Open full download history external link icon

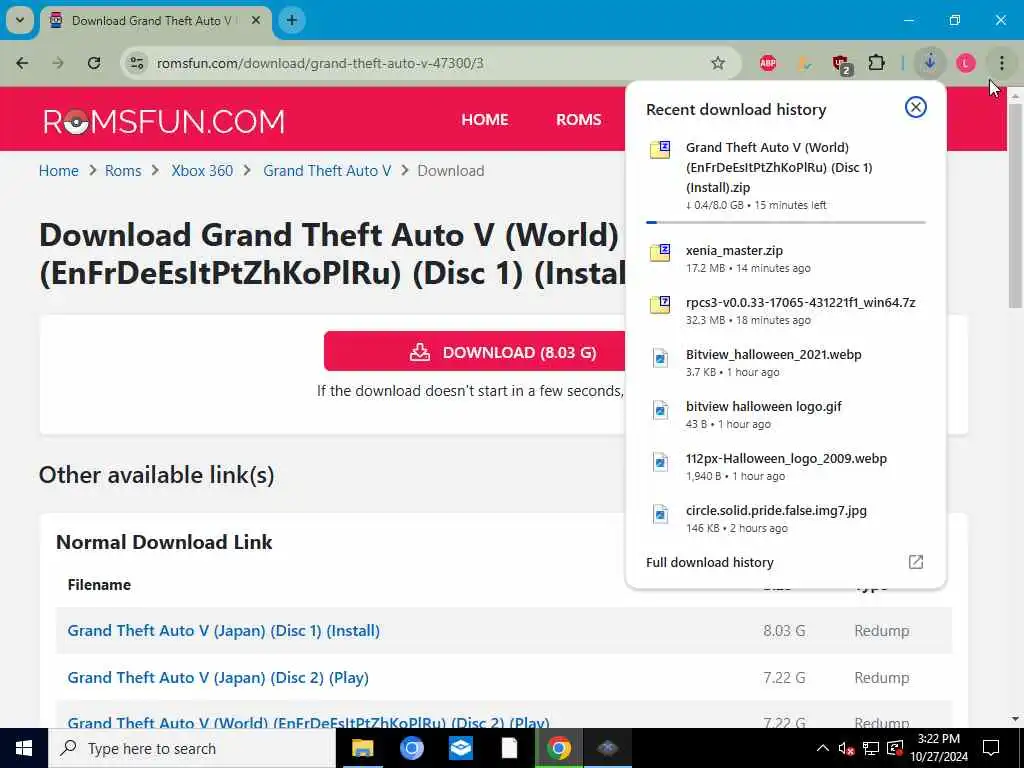916,562
